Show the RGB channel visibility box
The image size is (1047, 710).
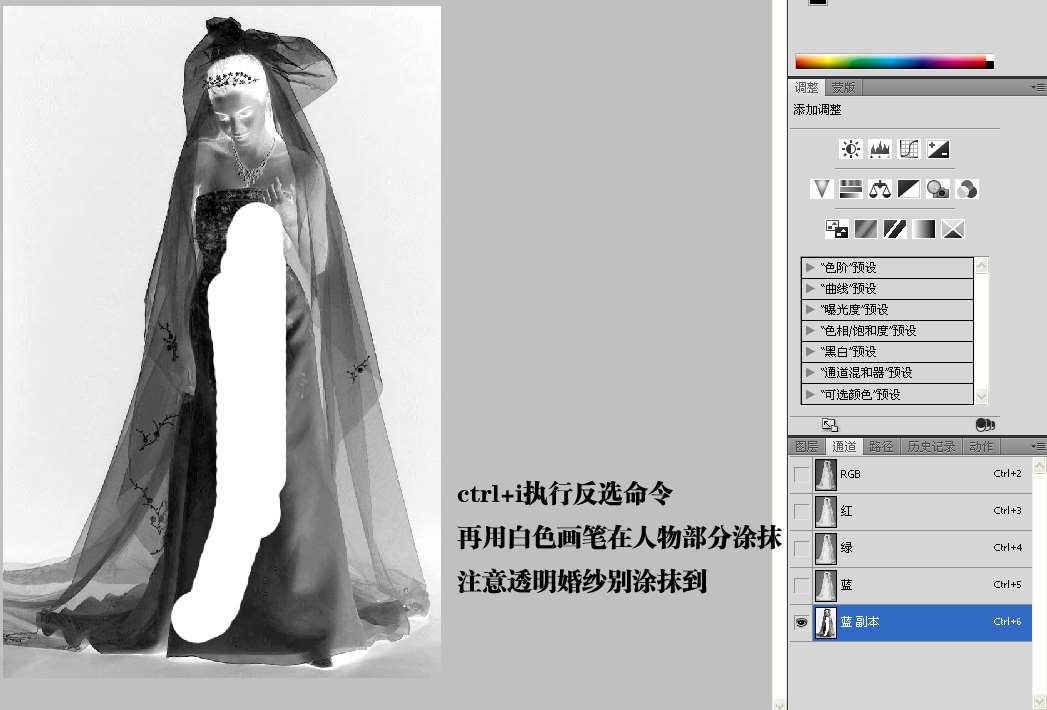pos(801,475)
